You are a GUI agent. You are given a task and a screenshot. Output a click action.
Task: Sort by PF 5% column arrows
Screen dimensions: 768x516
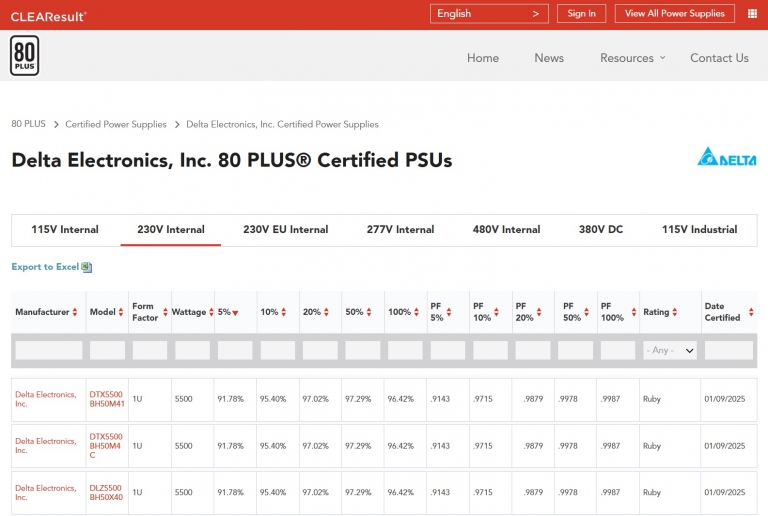(449, 312)
